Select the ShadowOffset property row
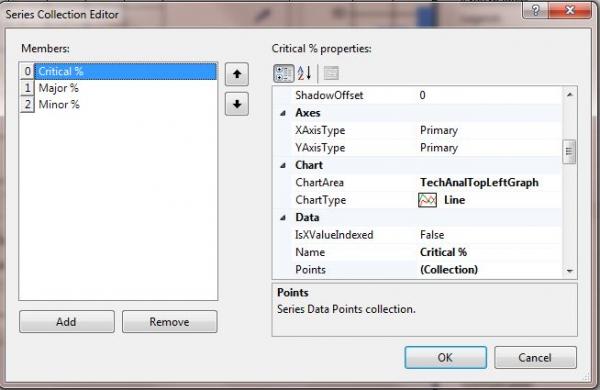 (417, 95)
